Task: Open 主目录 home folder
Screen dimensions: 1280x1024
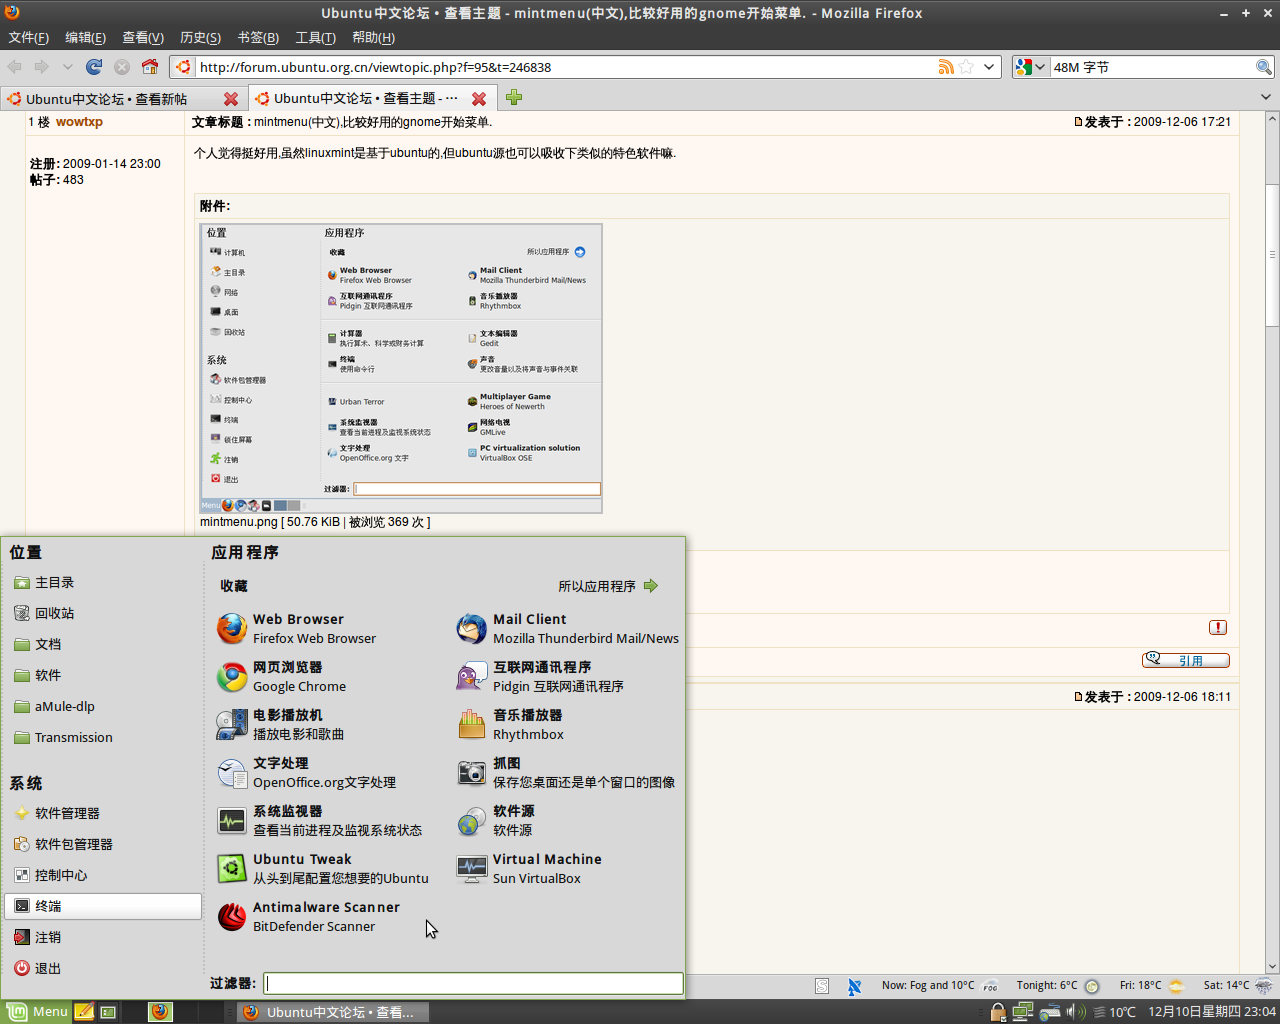Action: pyautogui.click(x=103, y=583)
